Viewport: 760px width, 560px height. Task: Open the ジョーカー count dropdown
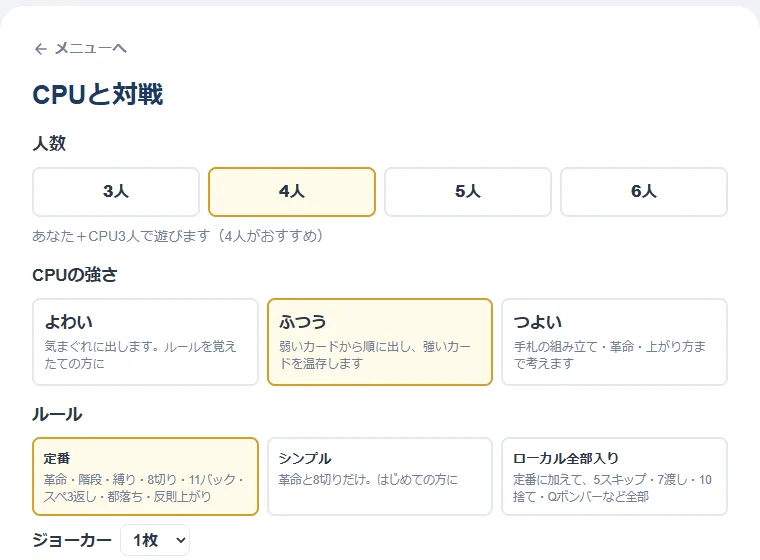click(155, 540)
